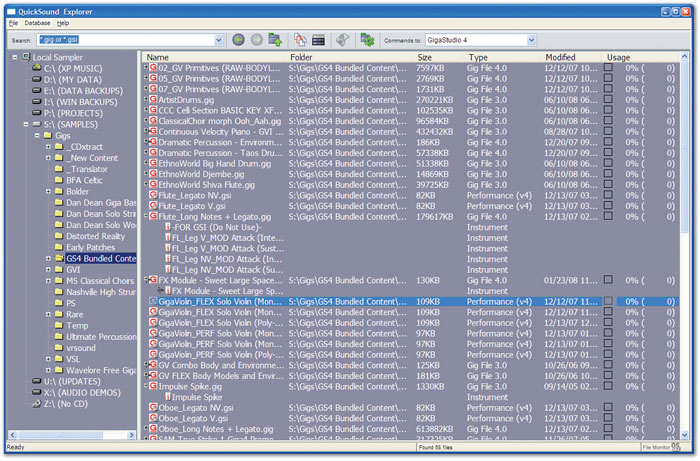Click the green round search button

238,40
